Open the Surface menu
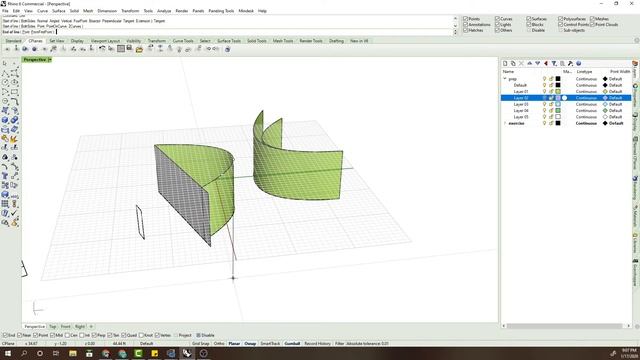Image resolution: width=640 pixels, height=360 pixels. [x=58, y=11]
